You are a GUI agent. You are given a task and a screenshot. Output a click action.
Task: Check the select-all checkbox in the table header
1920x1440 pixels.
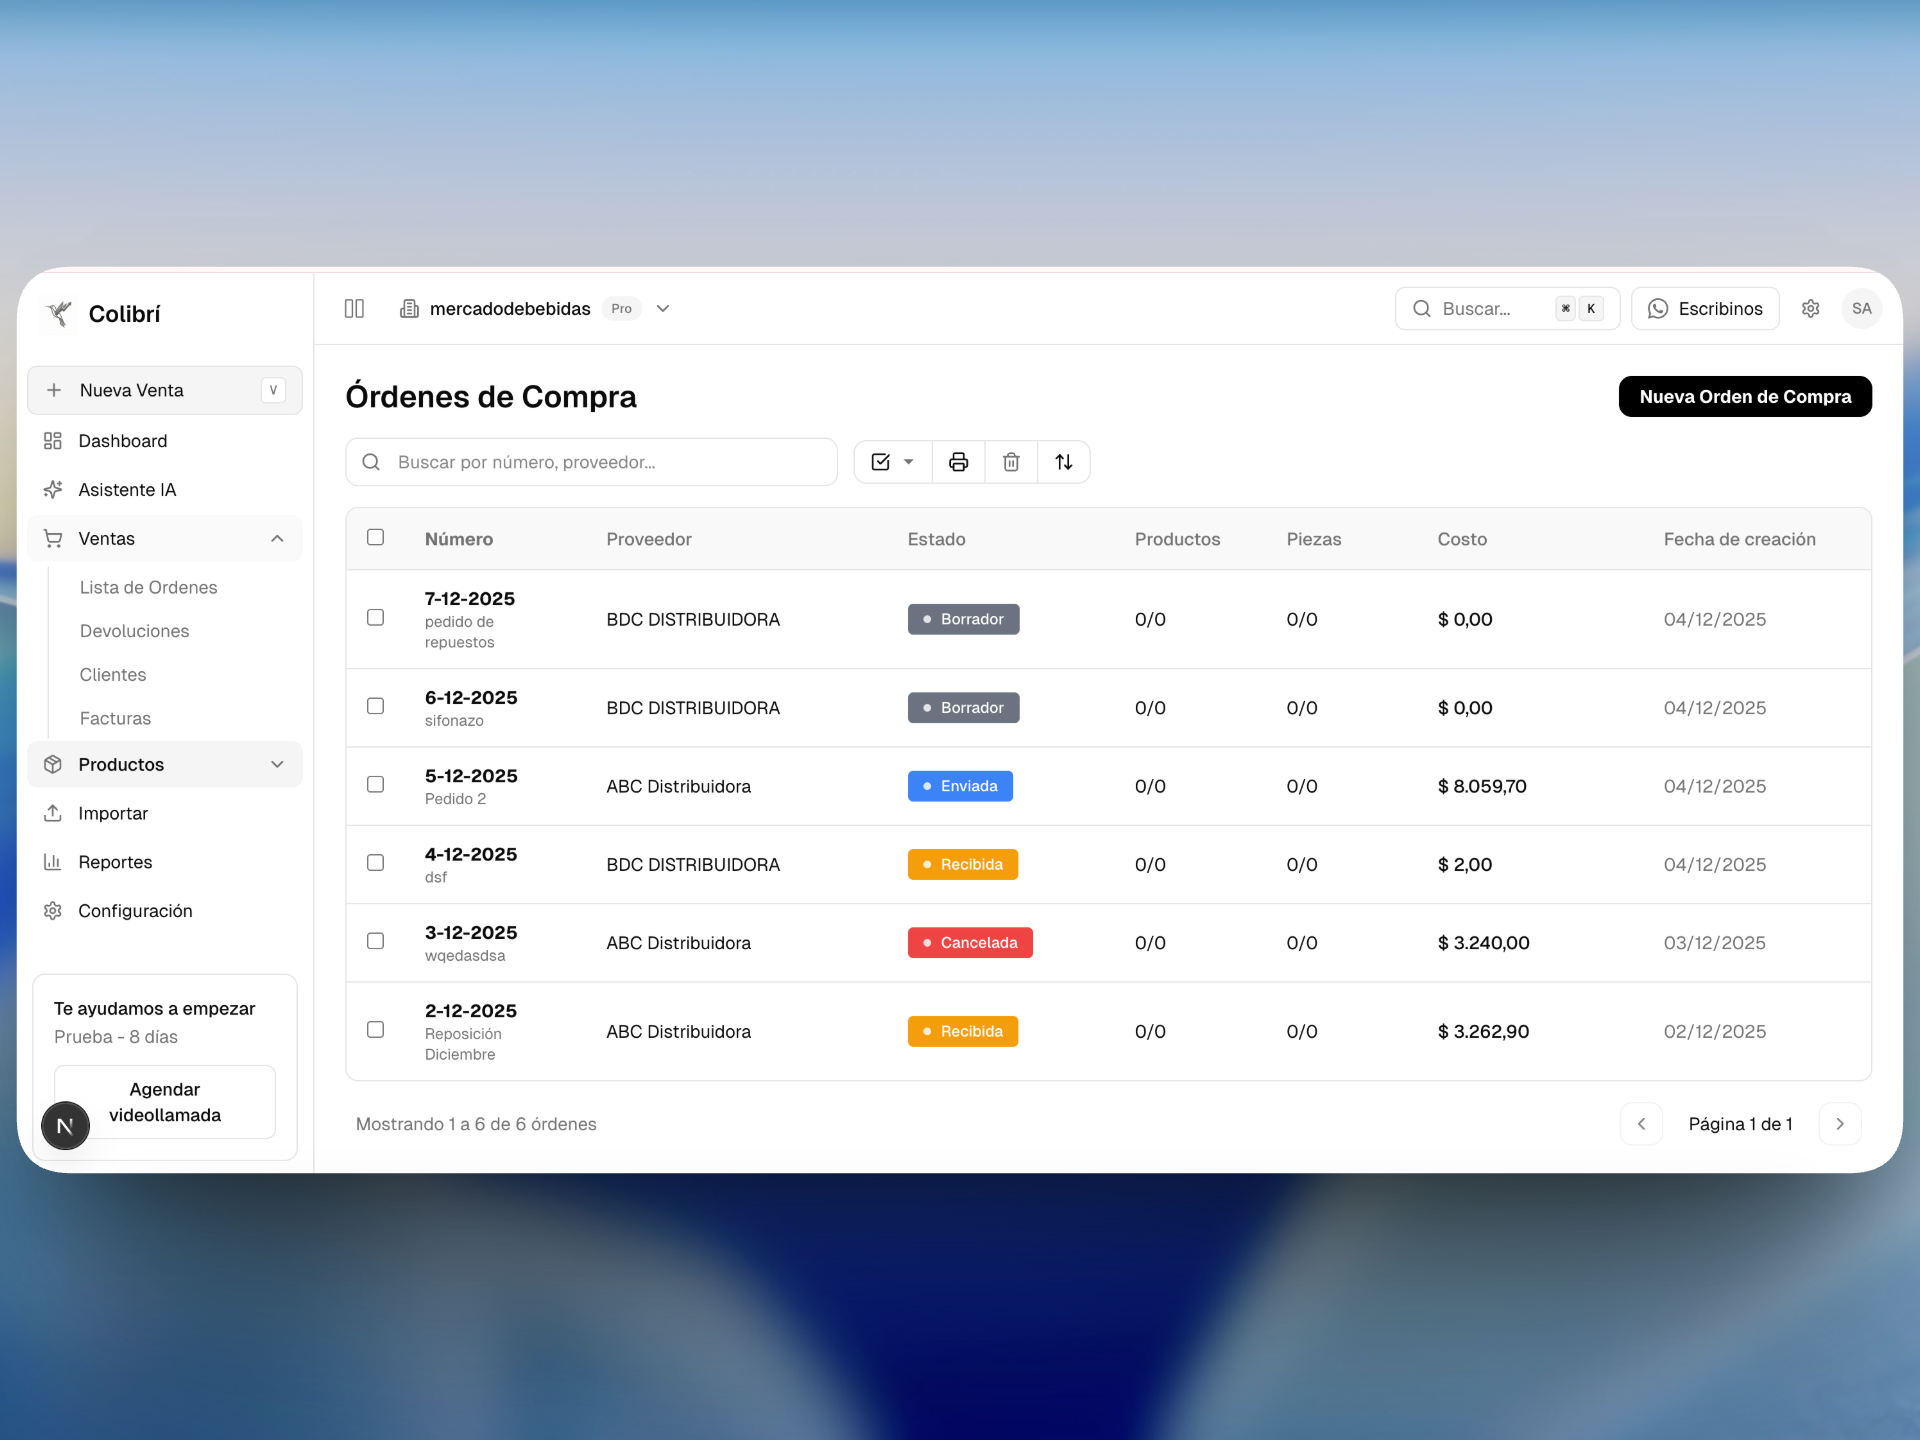coord(376,538)
